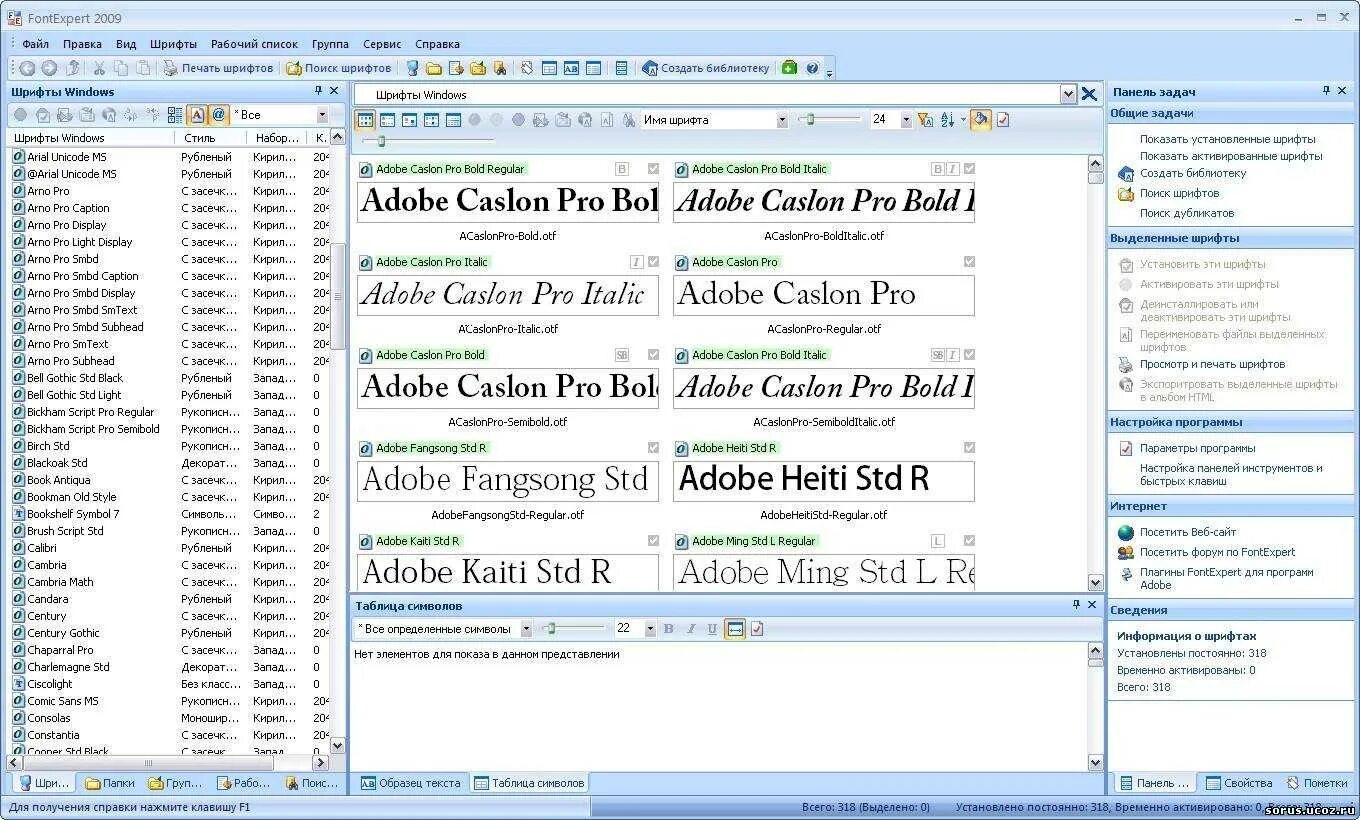Click the page icon right of paint bucket
Screen dimensions: 1360x820
click(1003, 120)
